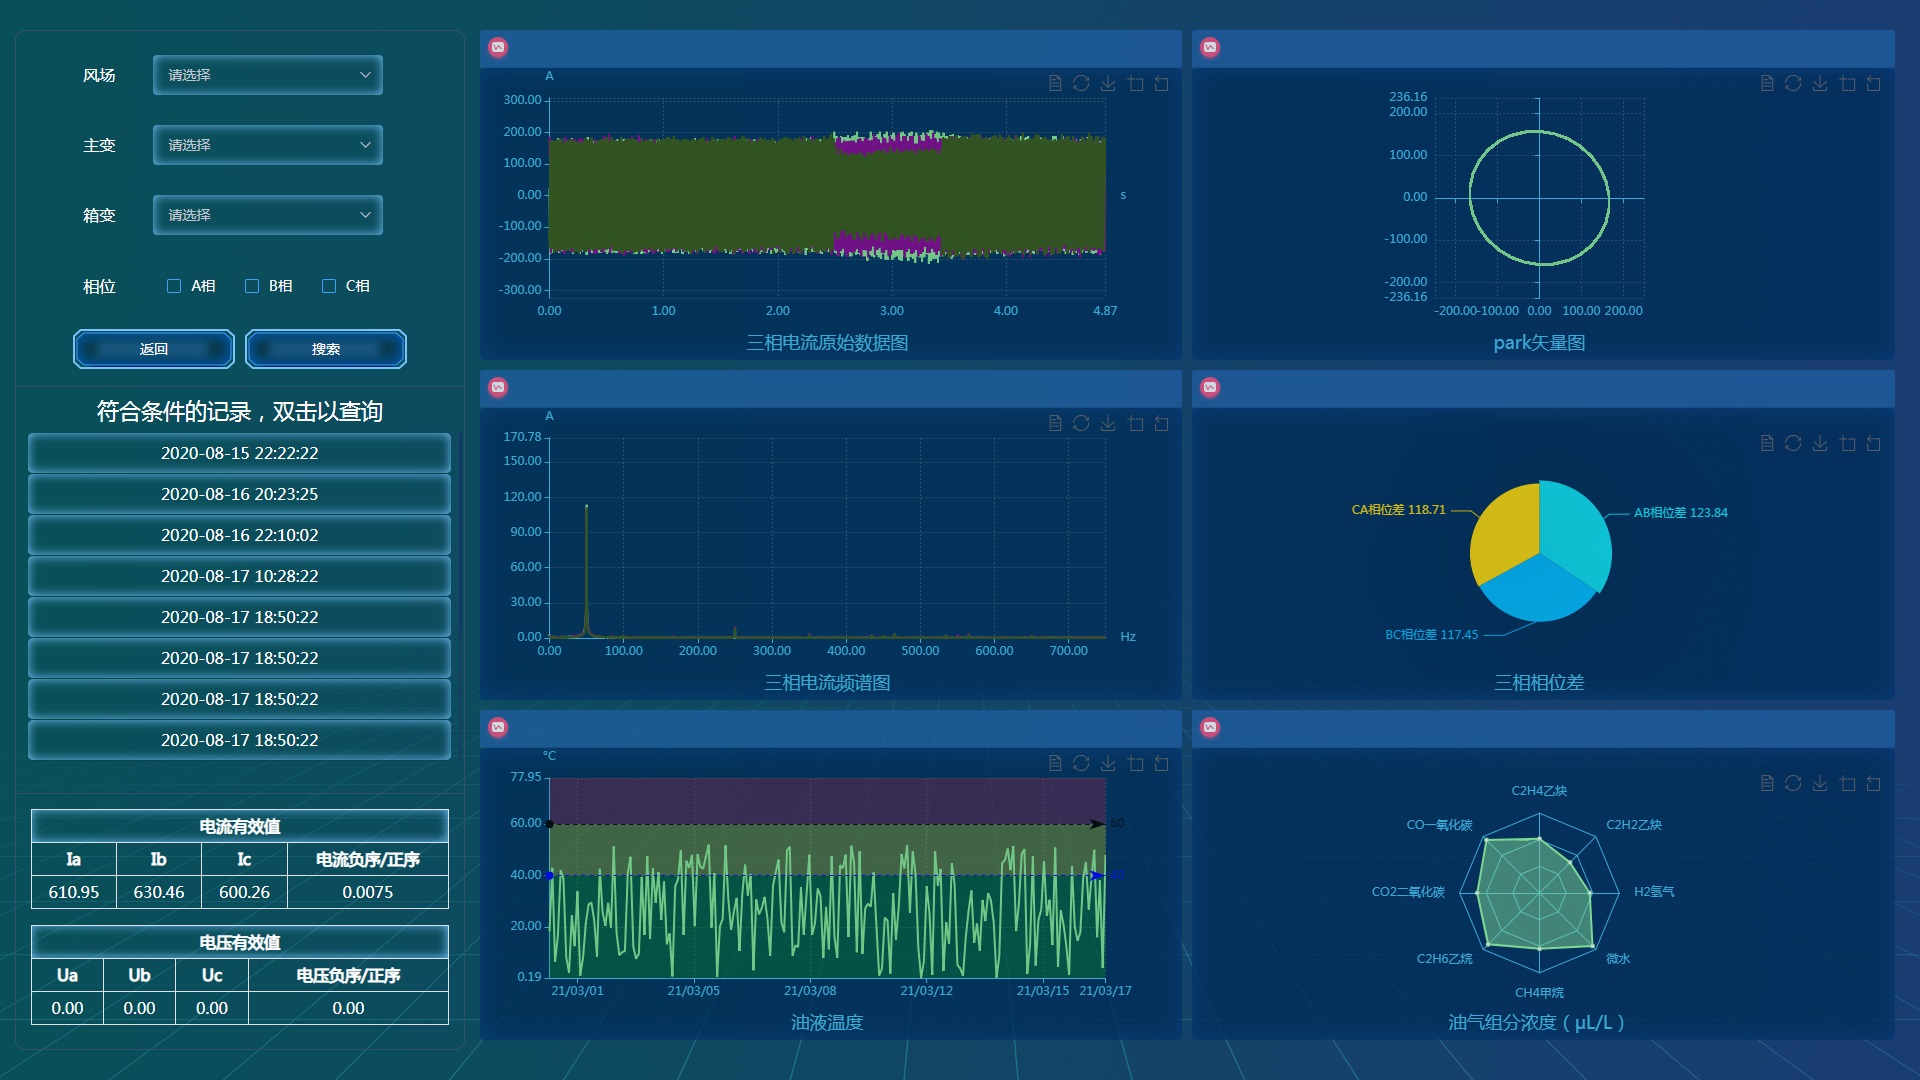Click the H2氢气 radar axis label
Image resolution: width=1920 pixels, height=1080 pixels.
pyautogui.click(x=1654, y=892)
